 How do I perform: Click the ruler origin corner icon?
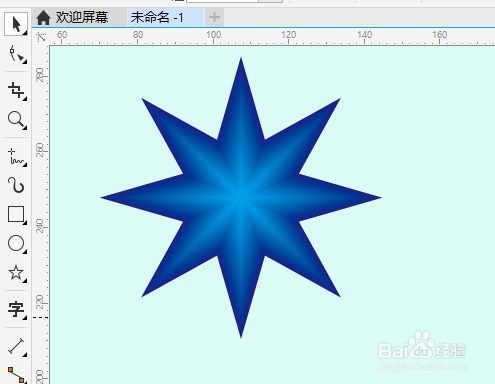[x=41, y=36]
